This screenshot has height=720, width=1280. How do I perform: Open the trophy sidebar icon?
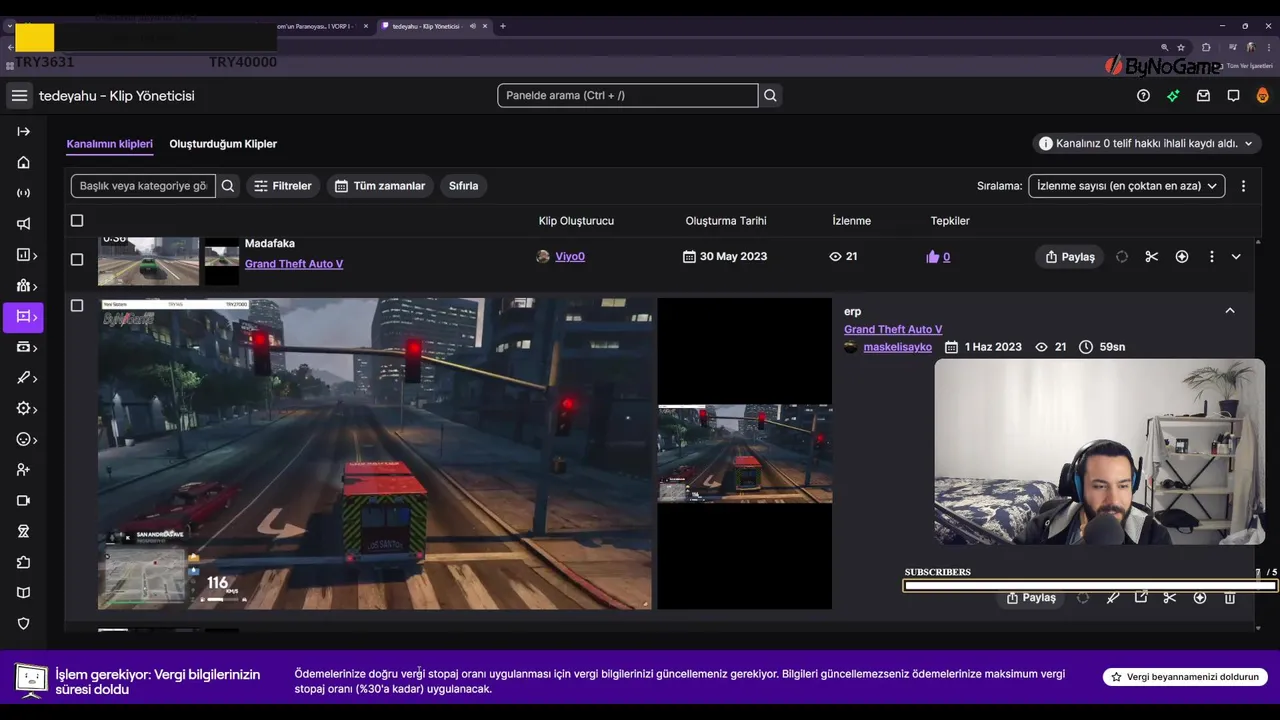point(23,532)
